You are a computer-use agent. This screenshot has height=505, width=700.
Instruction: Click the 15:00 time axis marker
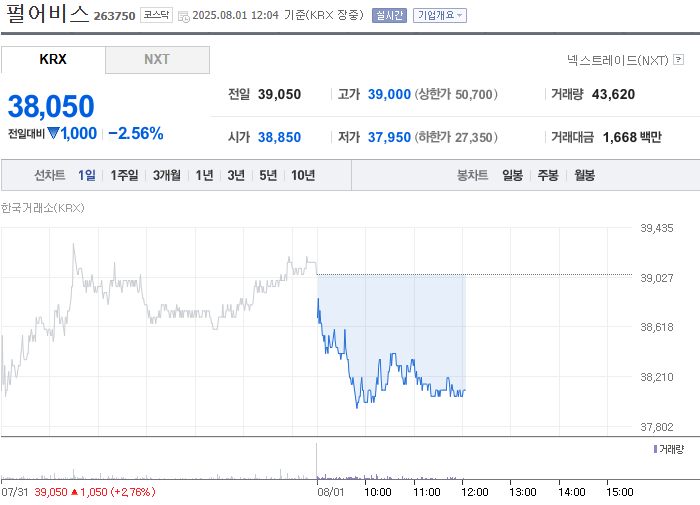pos(620,492)
